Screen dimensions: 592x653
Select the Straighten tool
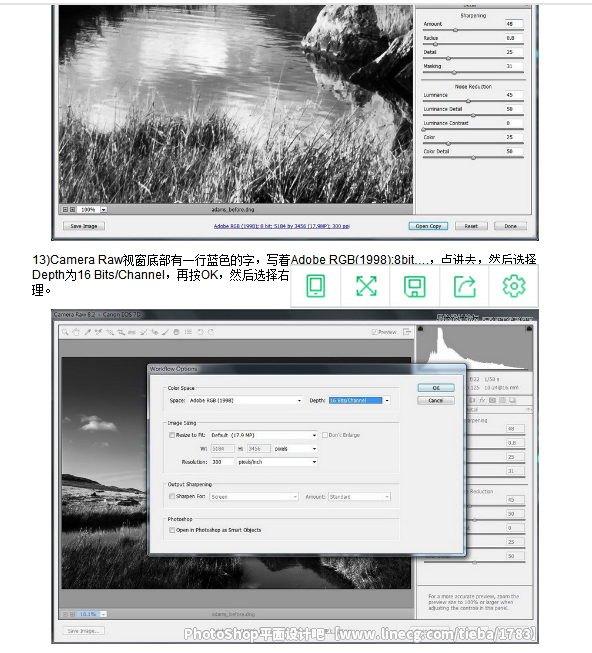[x=132, y=332]
